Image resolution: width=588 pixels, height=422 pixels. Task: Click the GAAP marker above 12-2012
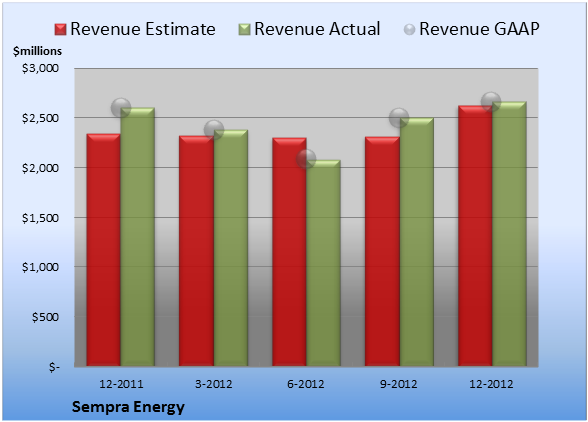click(x=491, y=102)
